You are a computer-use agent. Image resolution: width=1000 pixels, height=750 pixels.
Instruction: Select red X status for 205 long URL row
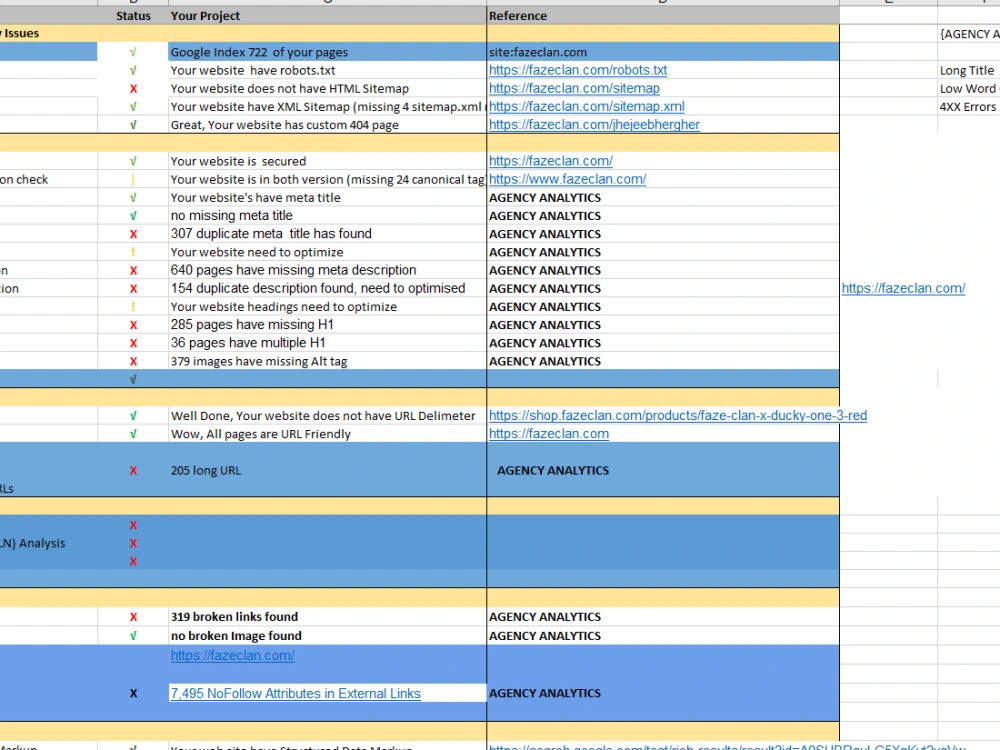click(133, 470)
